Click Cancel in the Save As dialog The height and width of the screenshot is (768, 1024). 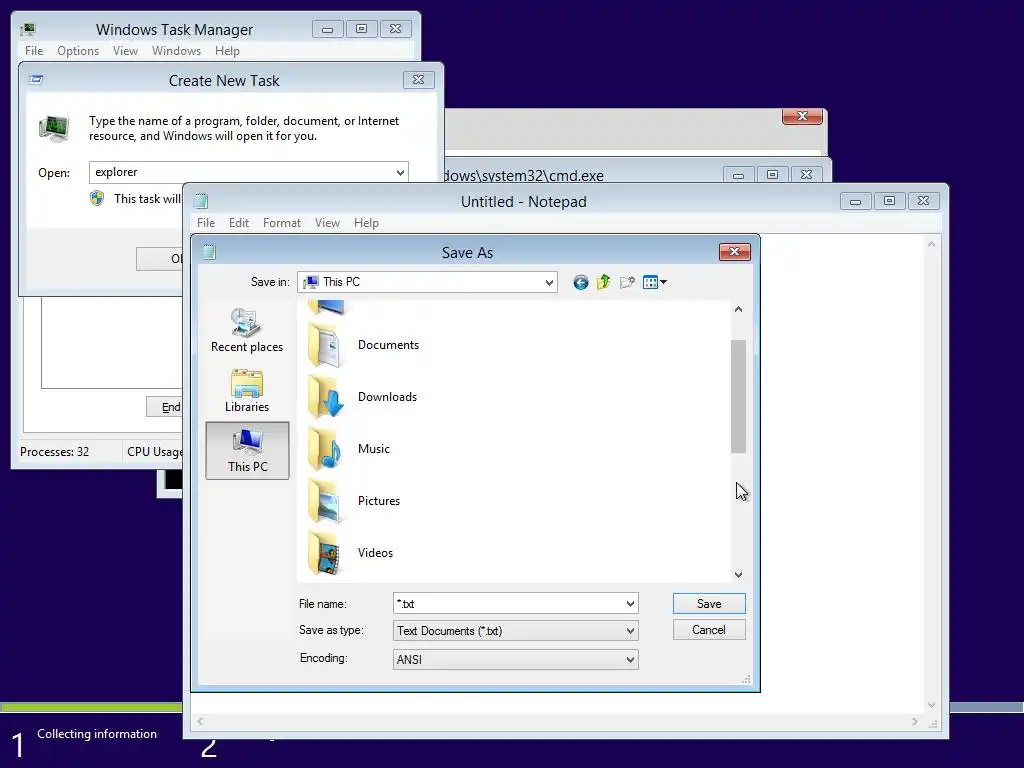(x=709, y=630)
